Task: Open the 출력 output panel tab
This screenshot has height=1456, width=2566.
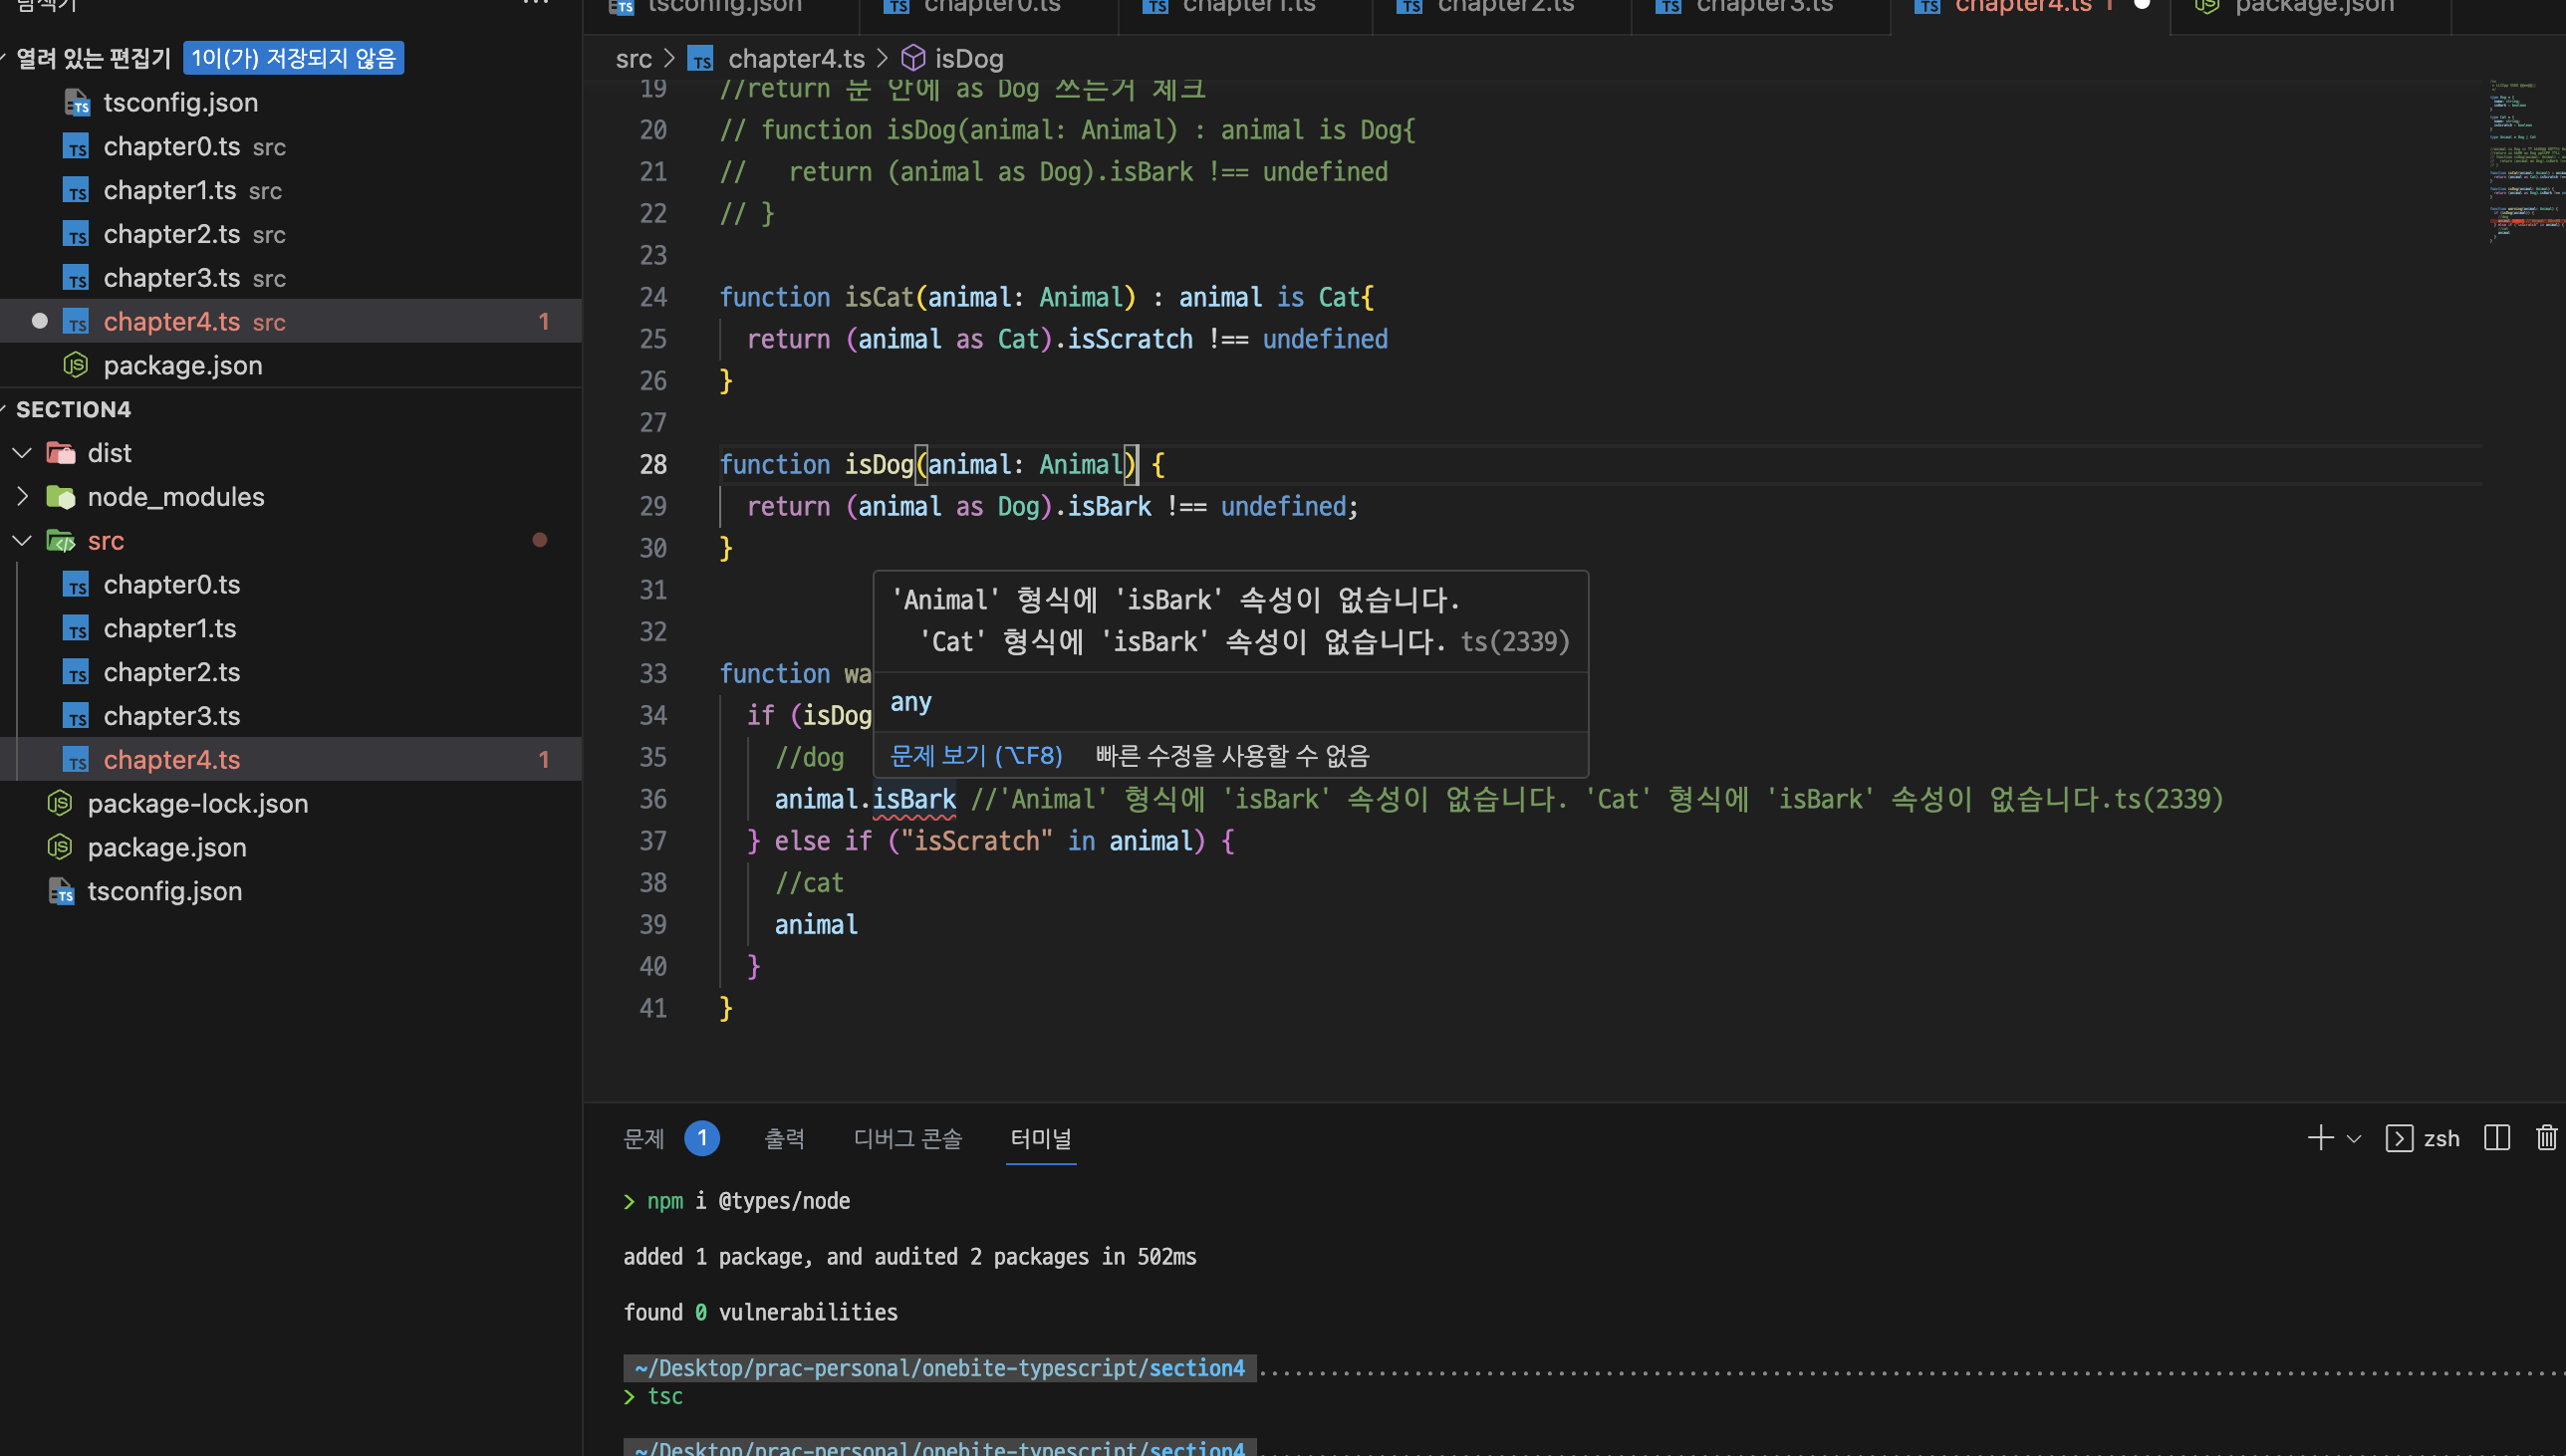Action: pos(784,1138)
